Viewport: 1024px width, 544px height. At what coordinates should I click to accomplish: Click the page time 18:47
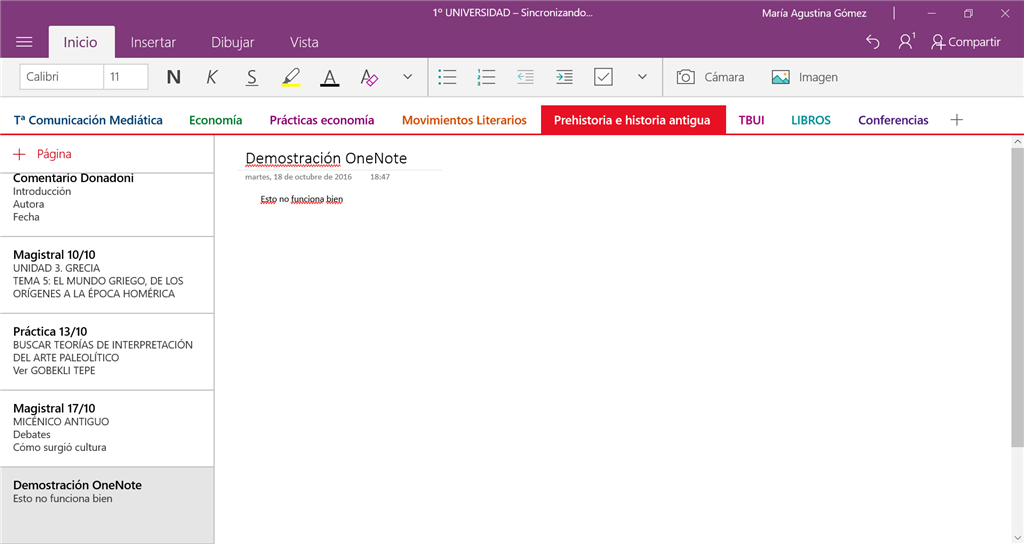[380, 177]
